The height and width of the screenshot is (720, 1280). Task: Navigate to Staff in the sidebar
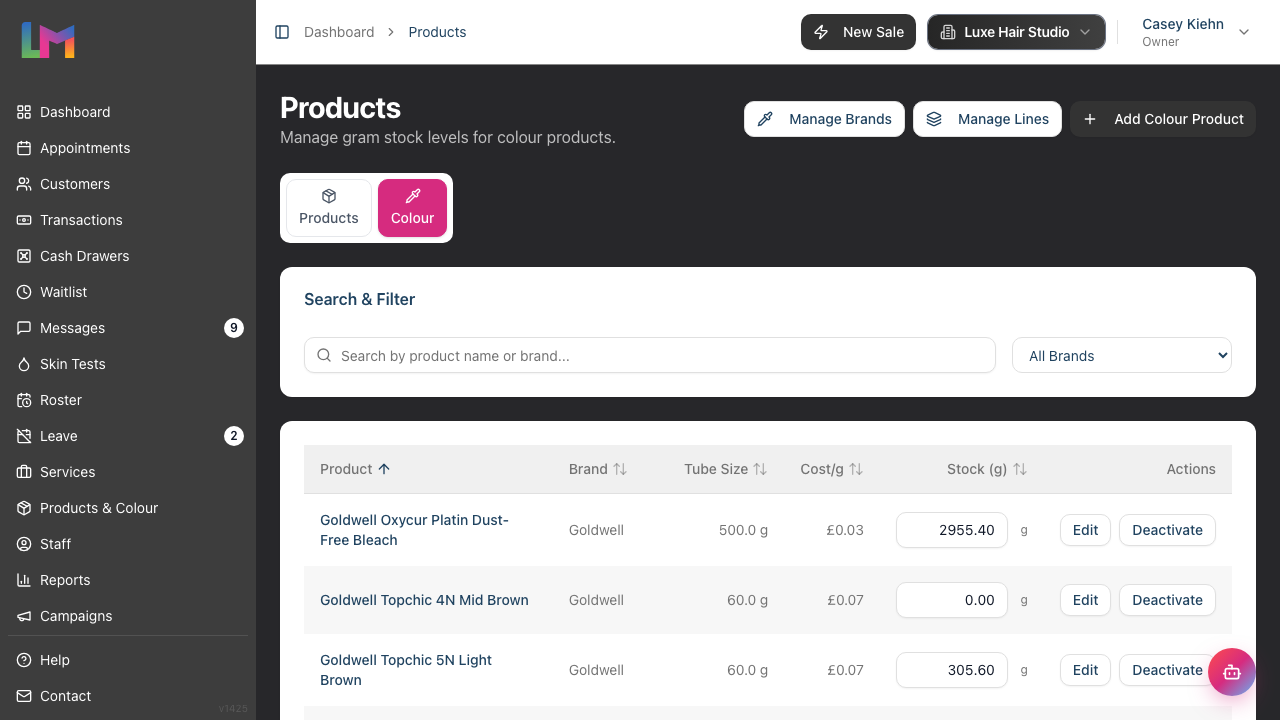(x=128, y=544)
